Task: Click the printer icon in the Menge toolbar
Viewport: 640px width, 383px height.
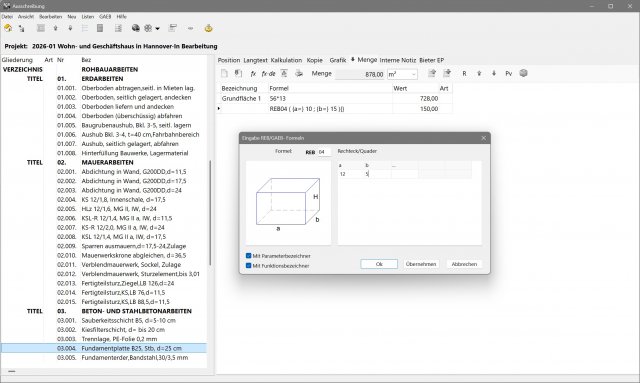Action: click(299, 73)
